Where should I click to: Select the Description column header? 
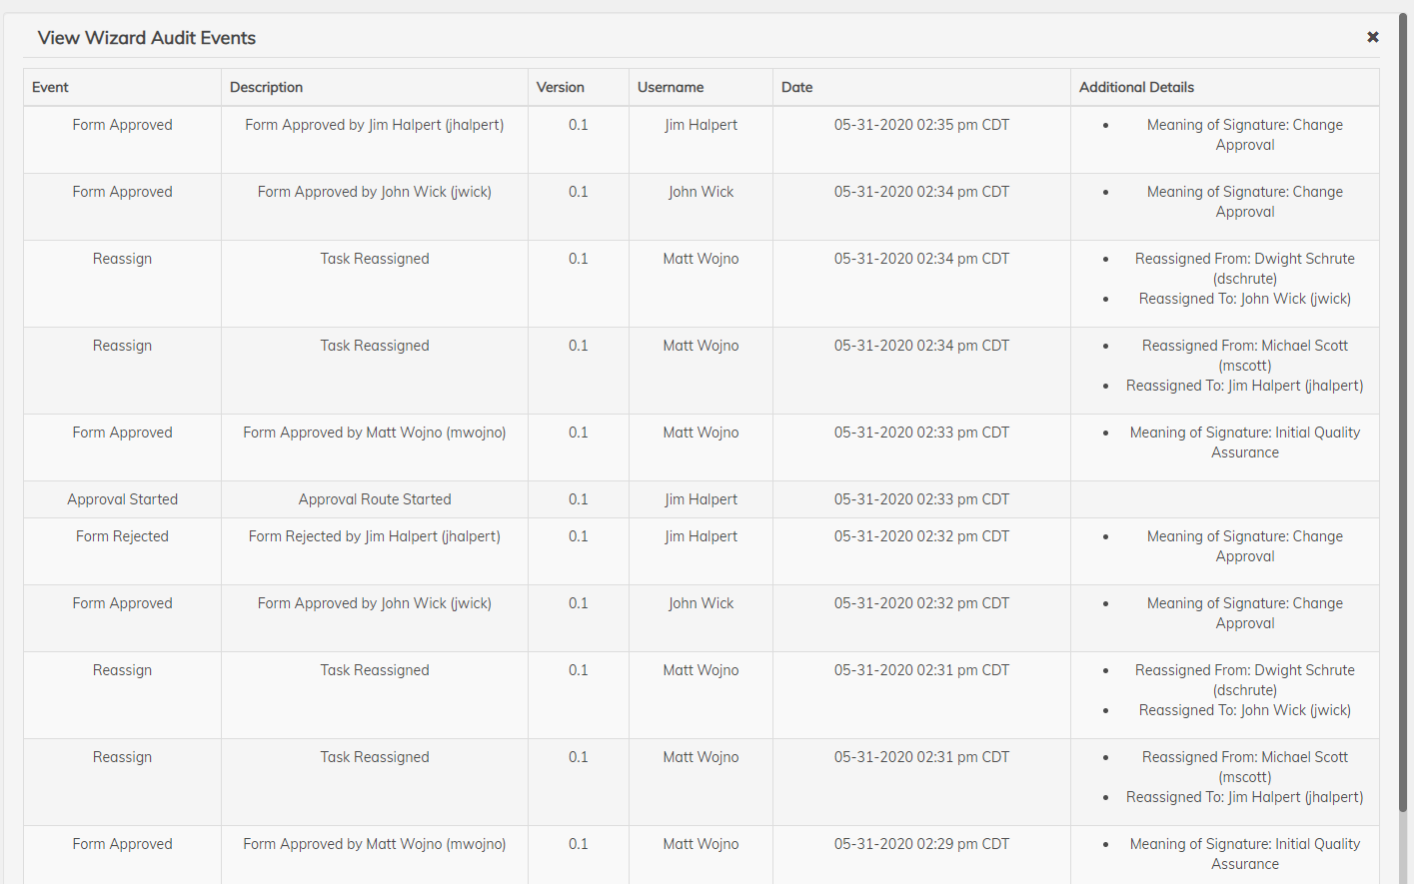(x=266, y=87)
